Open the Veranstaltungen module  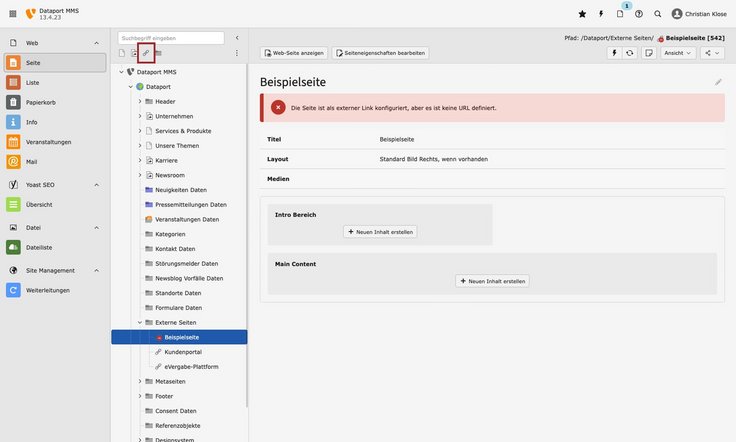(55, 142)
